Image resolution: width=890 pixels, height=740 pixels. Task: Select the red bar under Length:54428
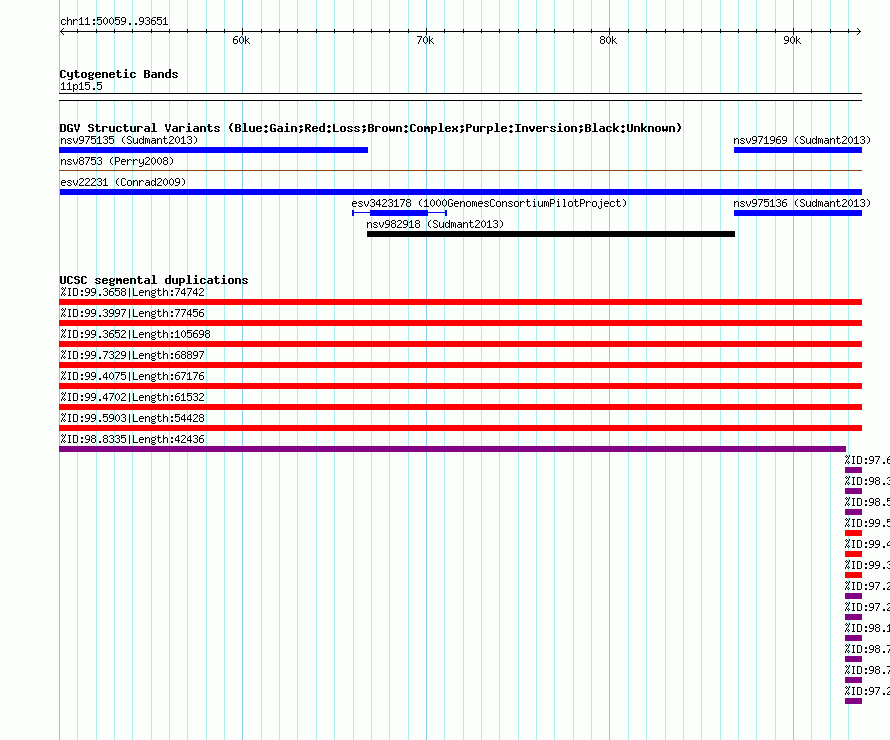click(x=460, y=428)
